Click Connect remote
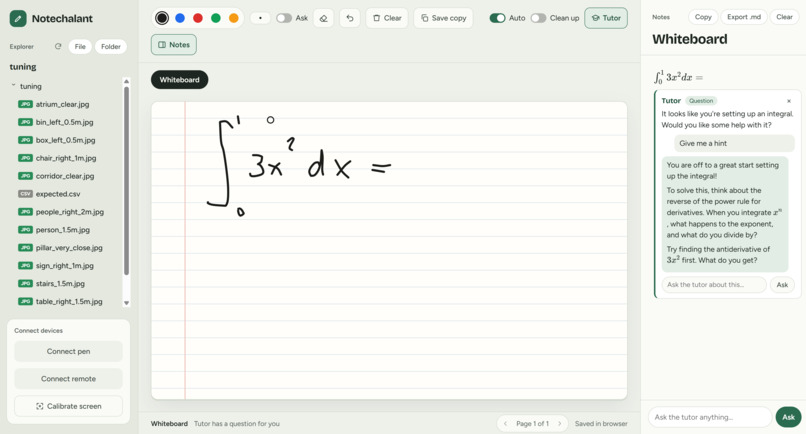Image resolution: width=806 pixels, height=434 pixels. point(68,378)
